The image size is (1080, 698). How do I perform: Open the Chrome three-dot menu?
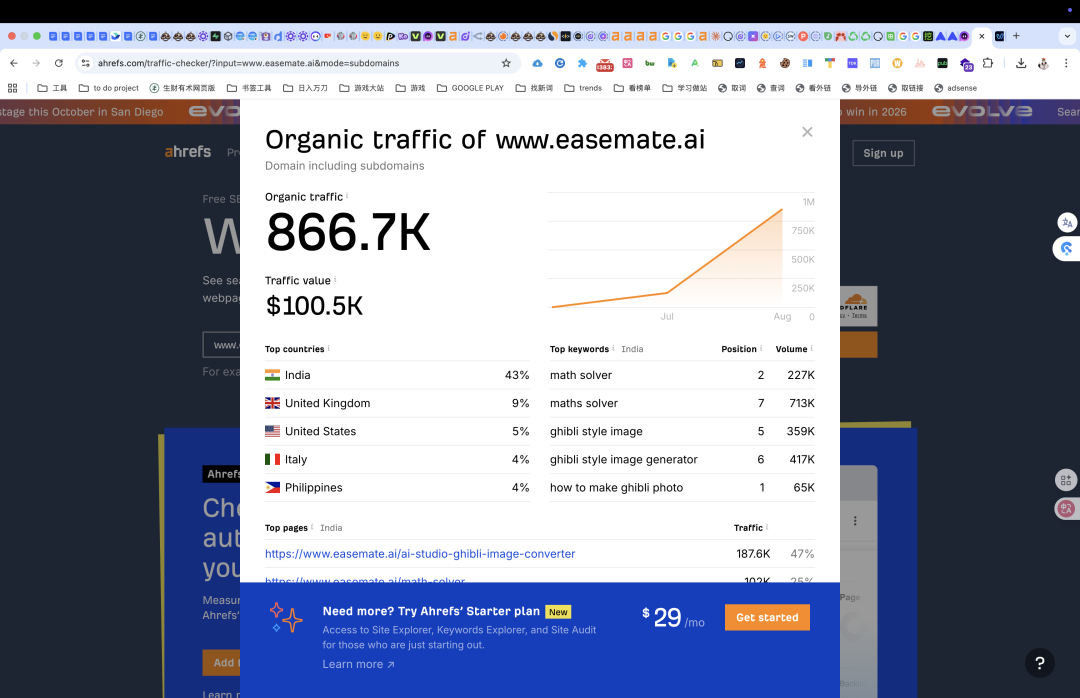point(1066,63)
